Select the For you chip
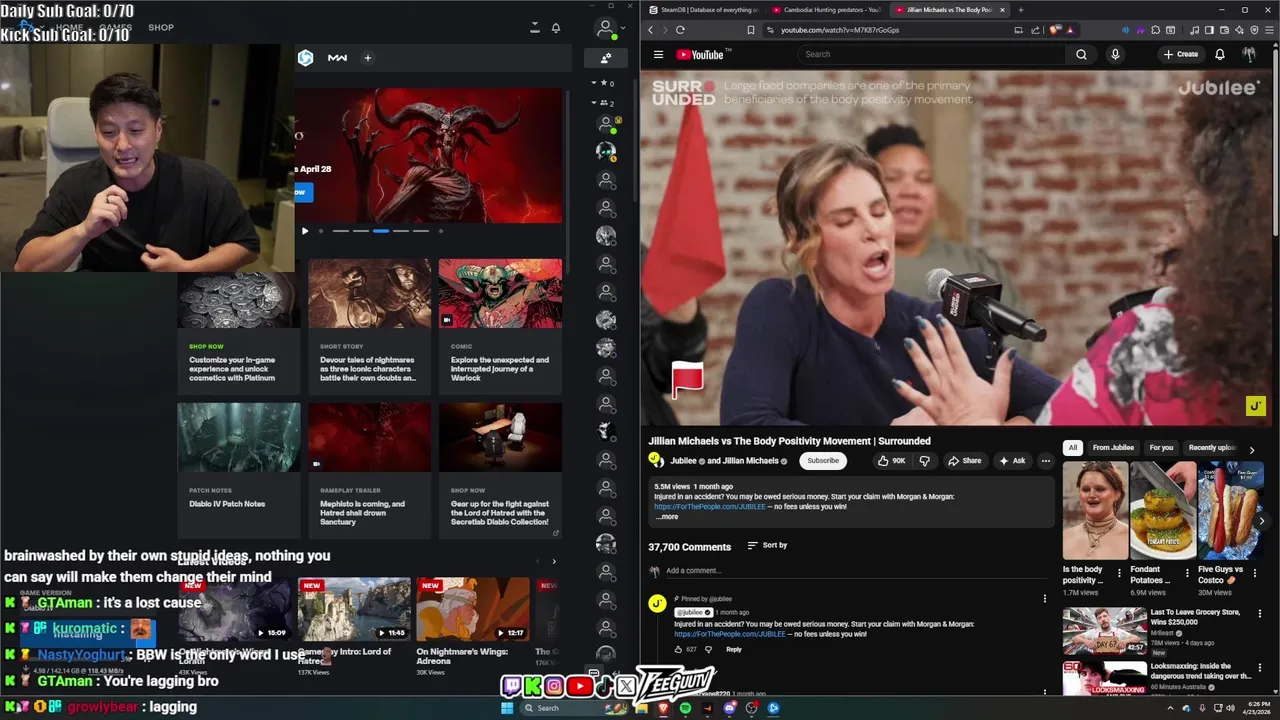The width and height of the screenshot is (1280, 720). [x=1161, y=448]
